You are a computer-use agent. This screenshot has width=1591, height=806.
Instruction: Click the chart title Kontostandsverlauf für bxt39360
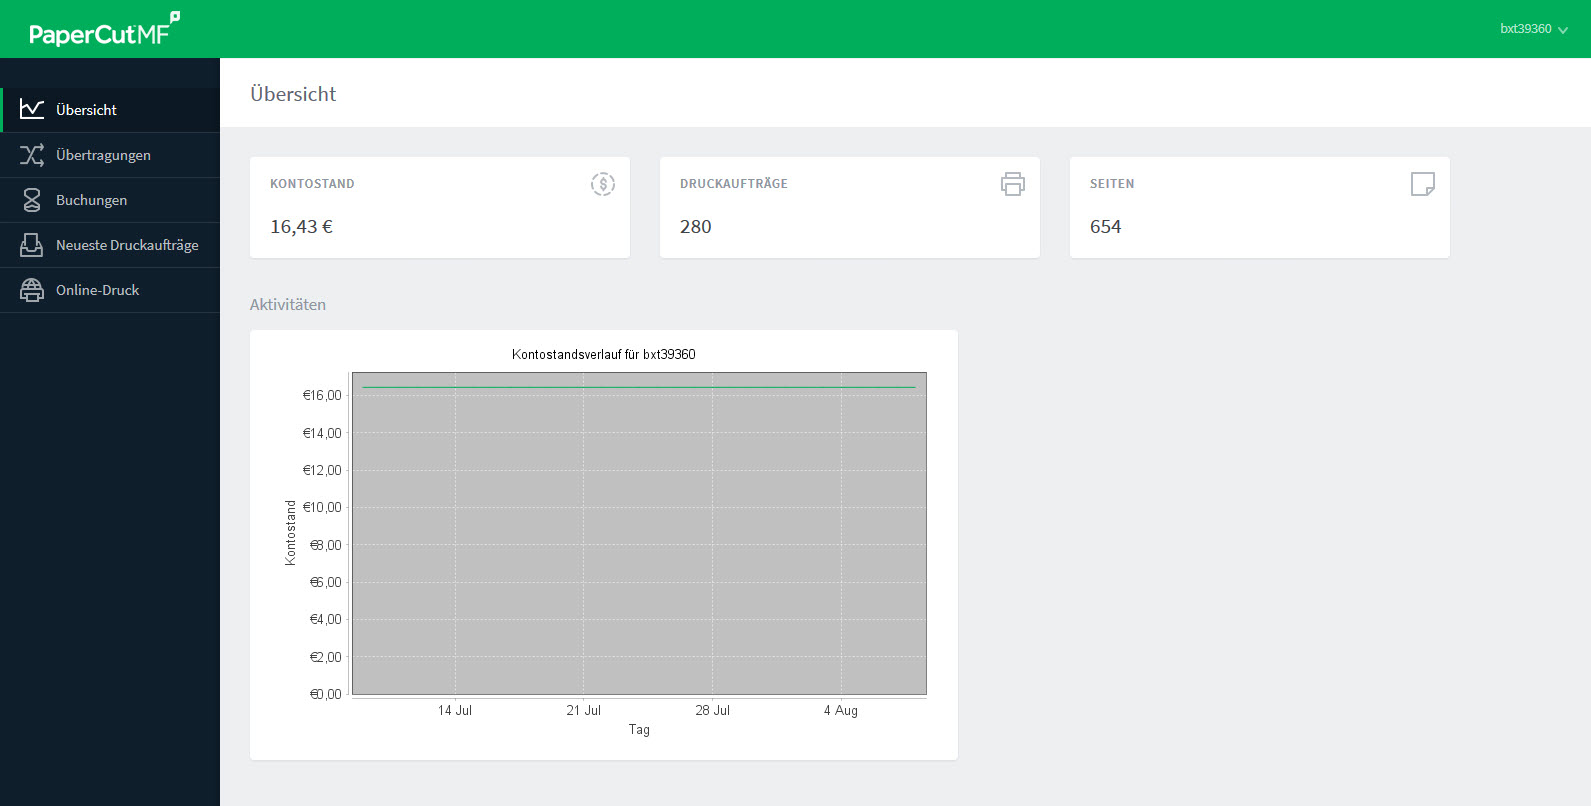click(x=603, y=354)
